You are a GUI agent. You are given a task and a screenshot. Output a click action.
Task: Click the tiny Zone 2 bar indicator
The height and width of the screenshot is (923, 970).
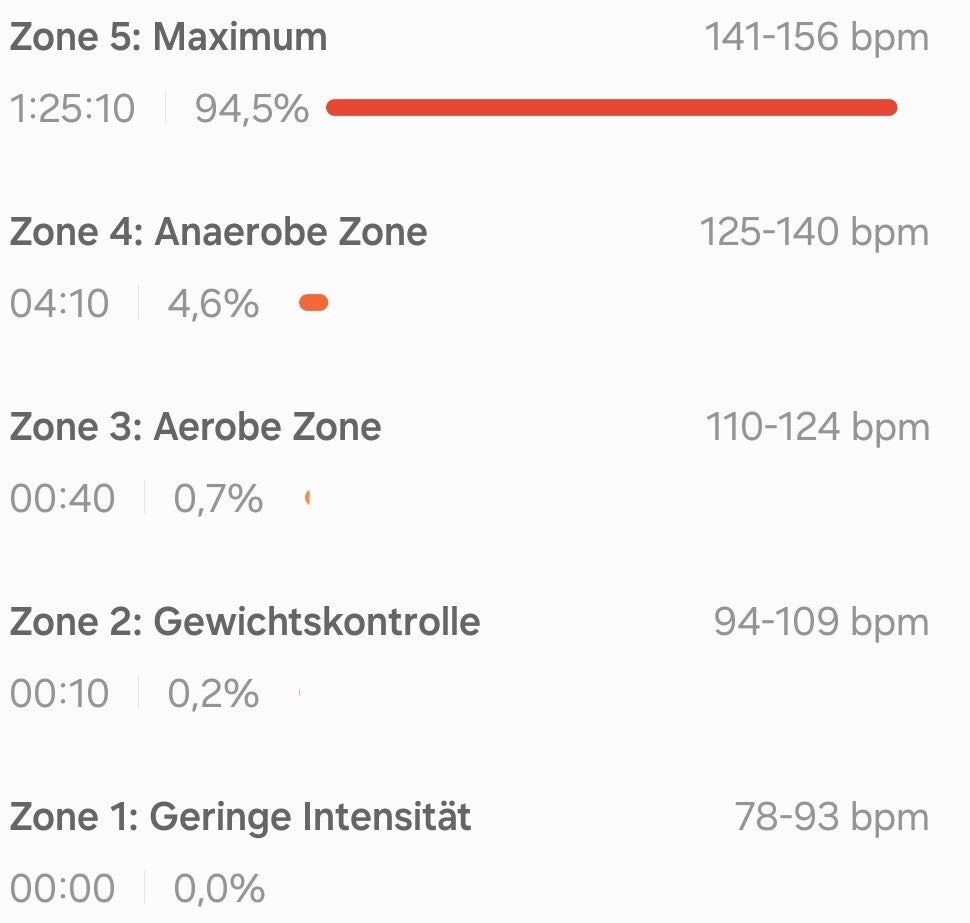point(300,692)
